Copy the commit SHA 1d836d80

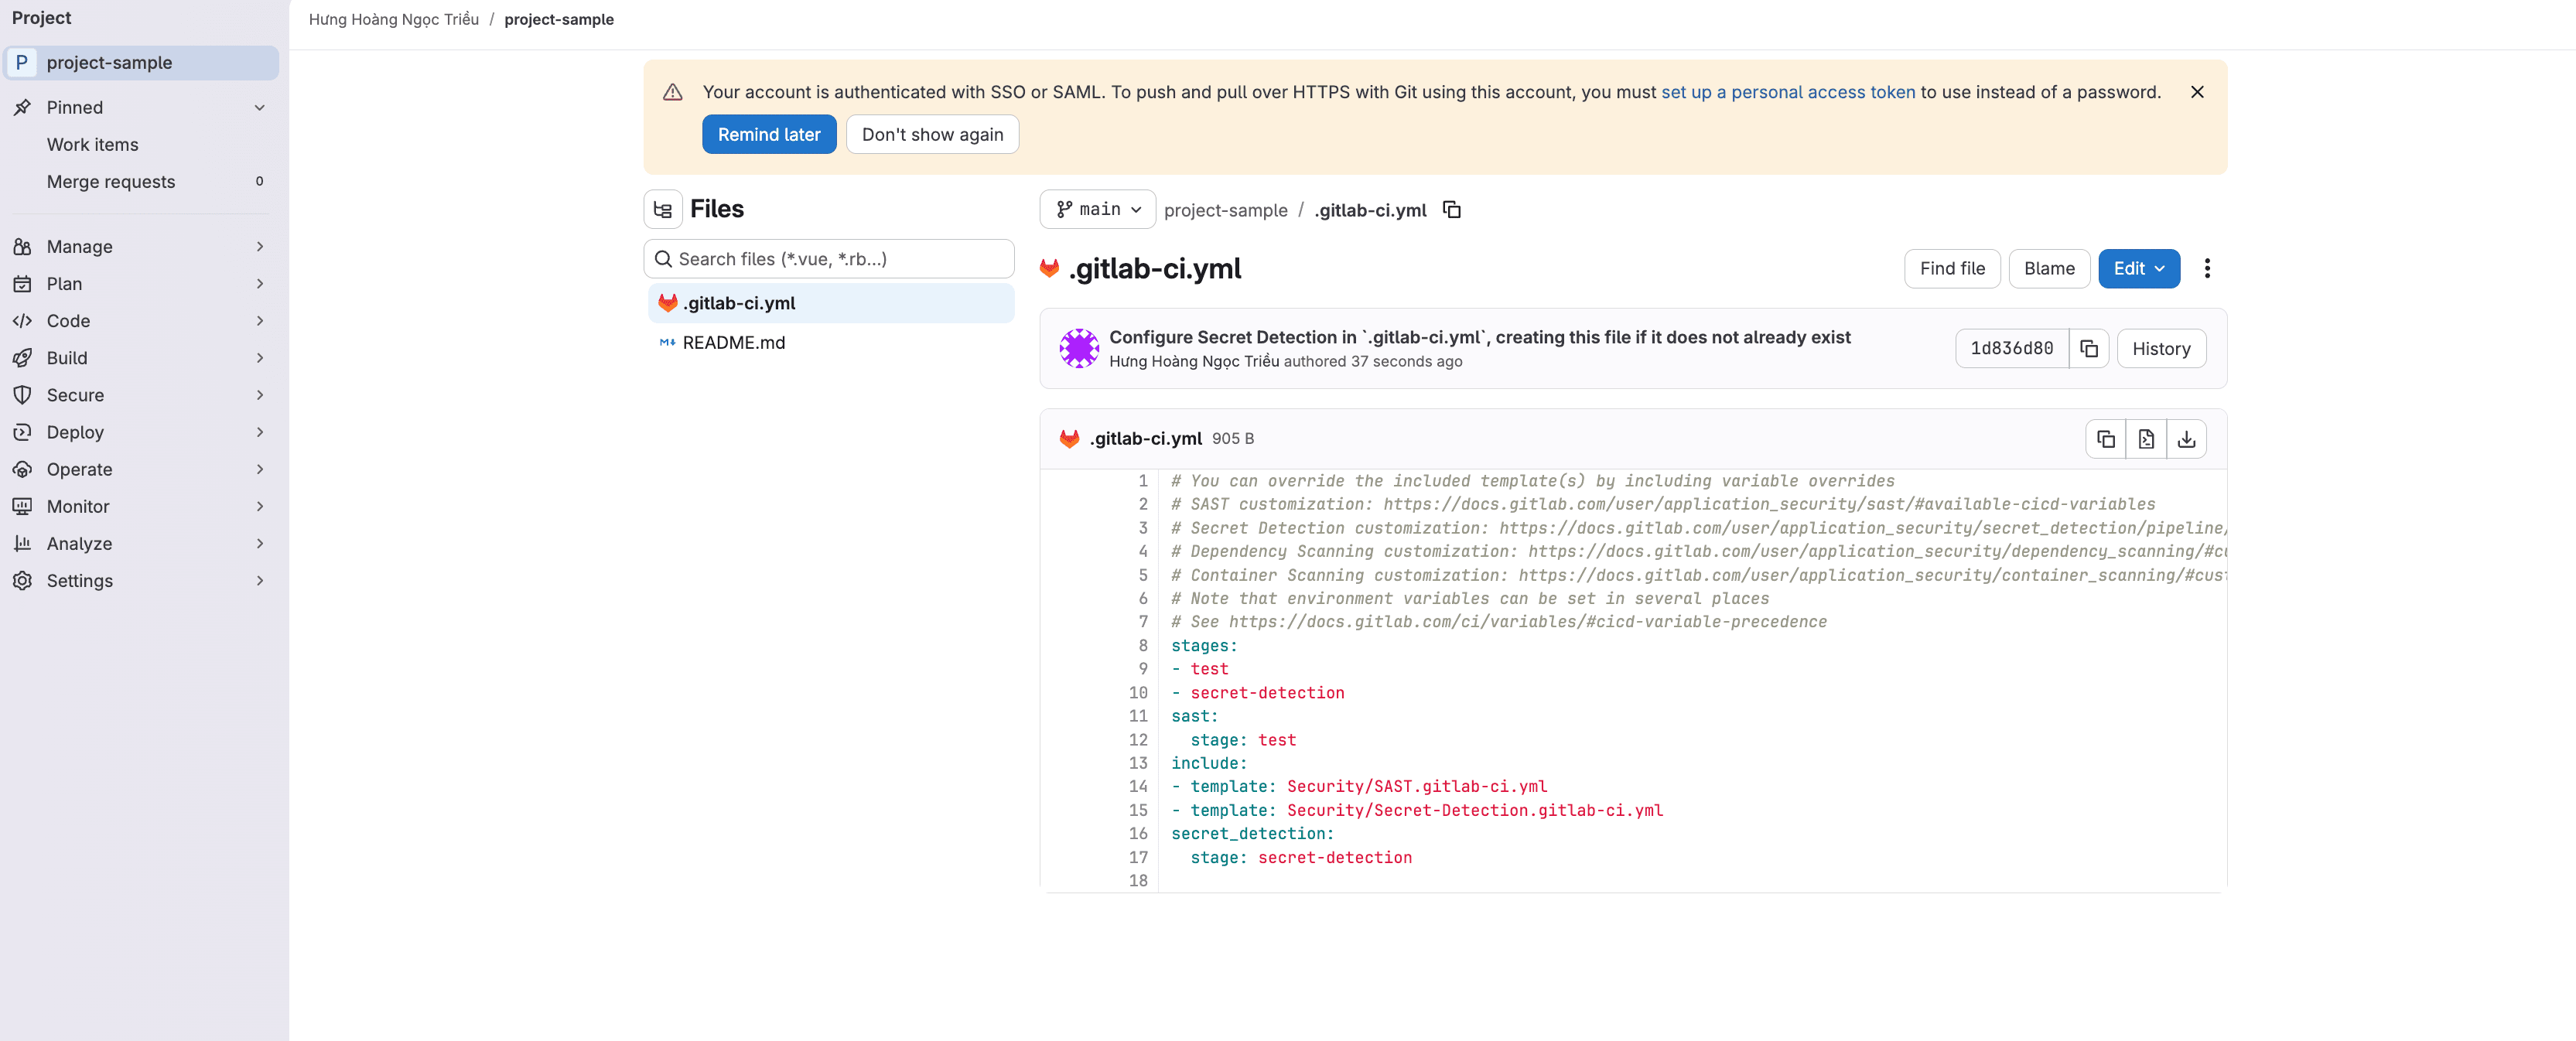coord(2089,348)
